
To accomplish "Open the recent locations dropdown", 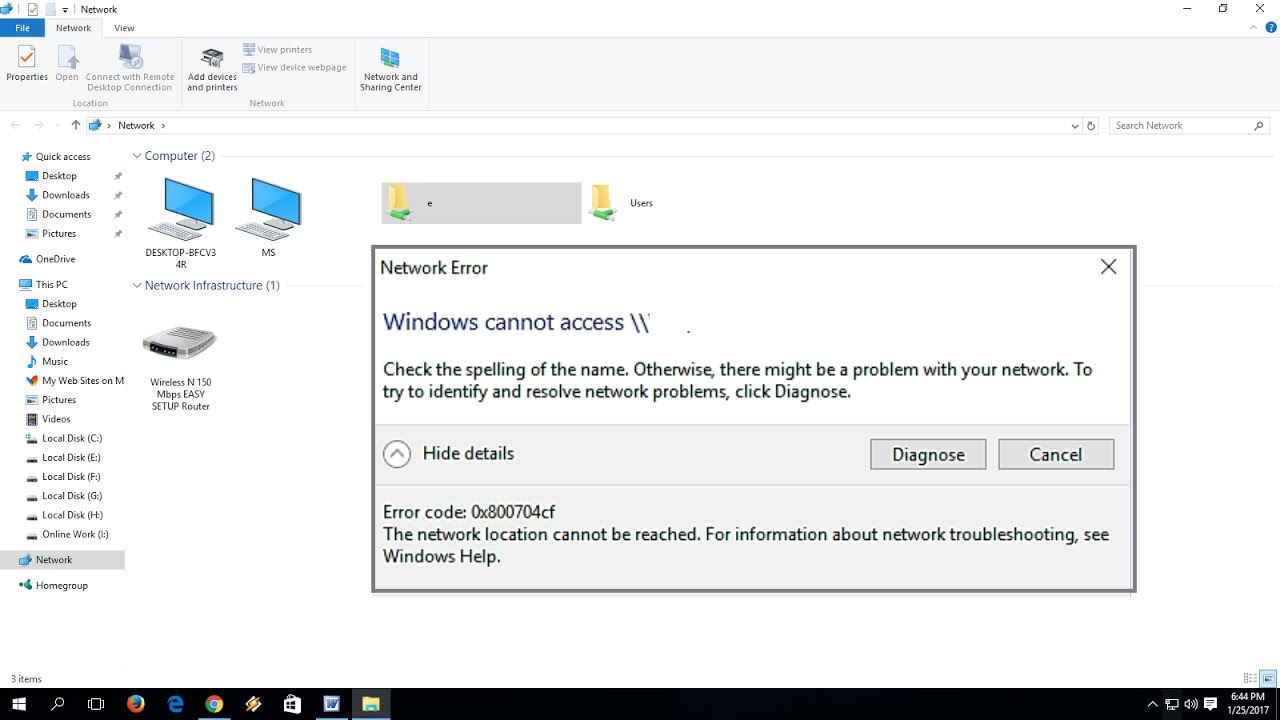I will click(56, 126).
